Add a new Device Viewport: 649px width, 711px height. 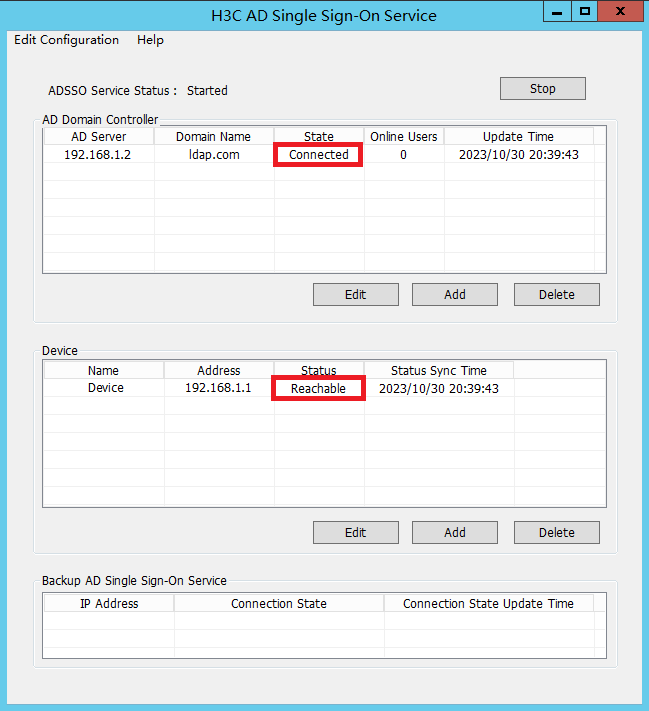[454, 532]
